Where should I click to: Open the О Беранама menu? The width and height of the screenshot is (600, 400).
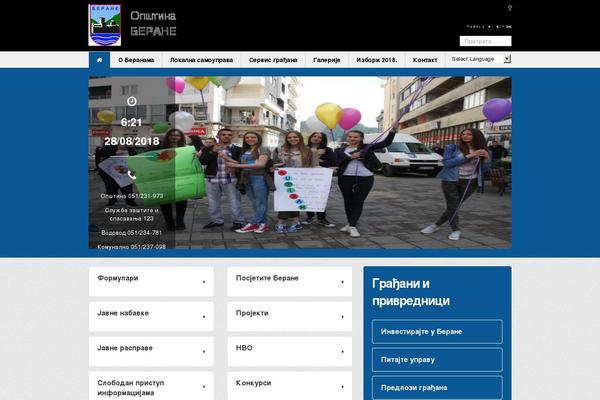[136, 60]
